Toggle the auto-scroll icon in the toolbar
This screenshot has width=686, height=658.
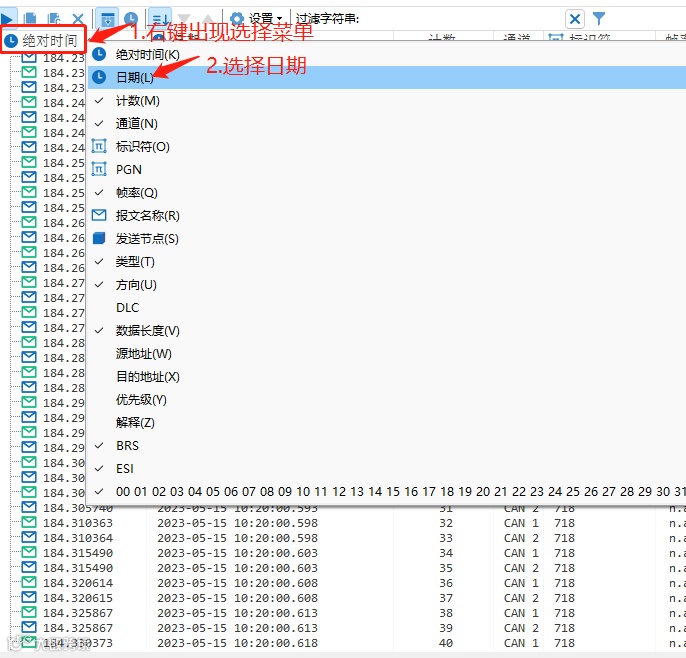point(108,19)
